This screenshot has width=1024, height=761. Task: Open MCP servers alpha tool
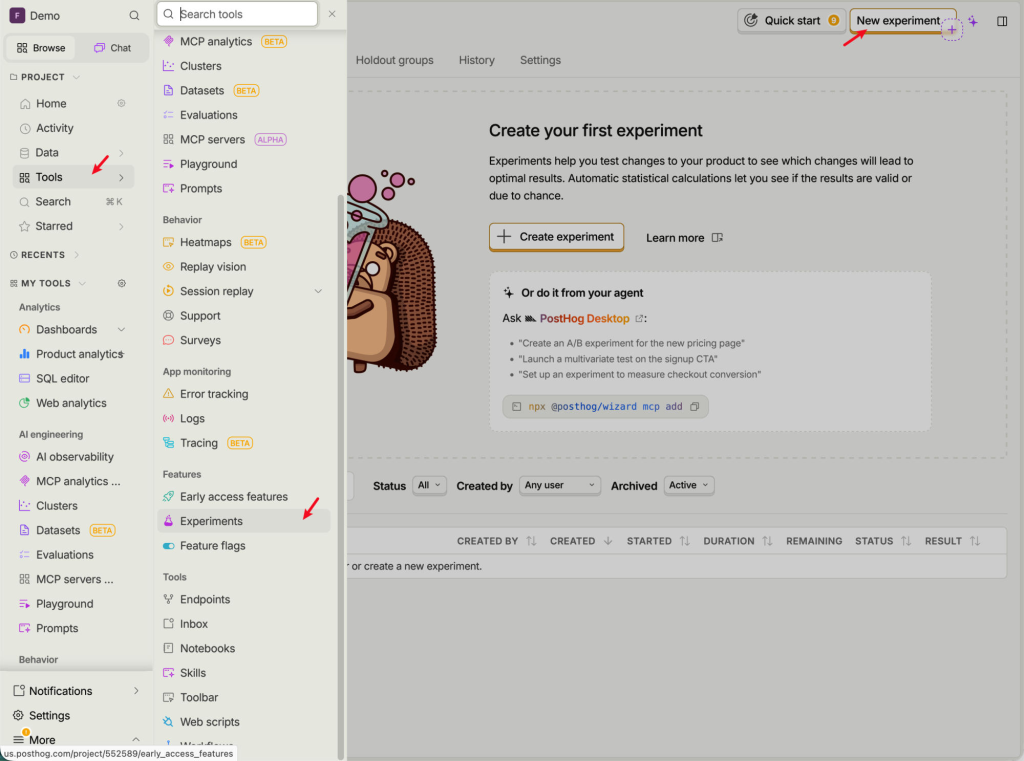click(244, 139)
